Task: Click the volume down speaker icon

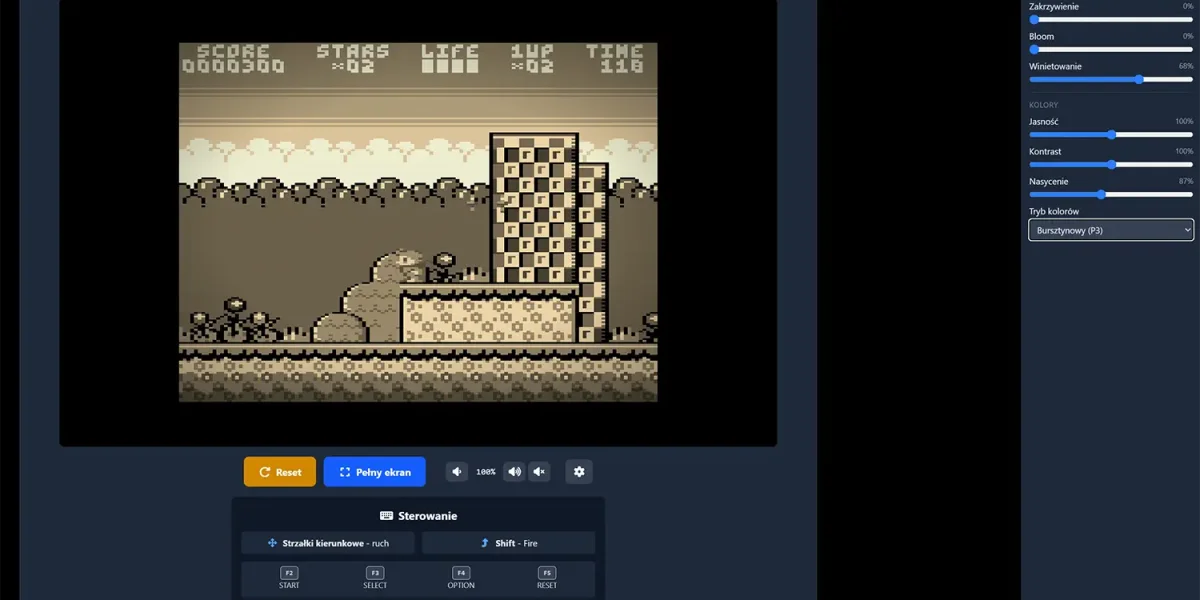Action: click(x=457, y=472)
